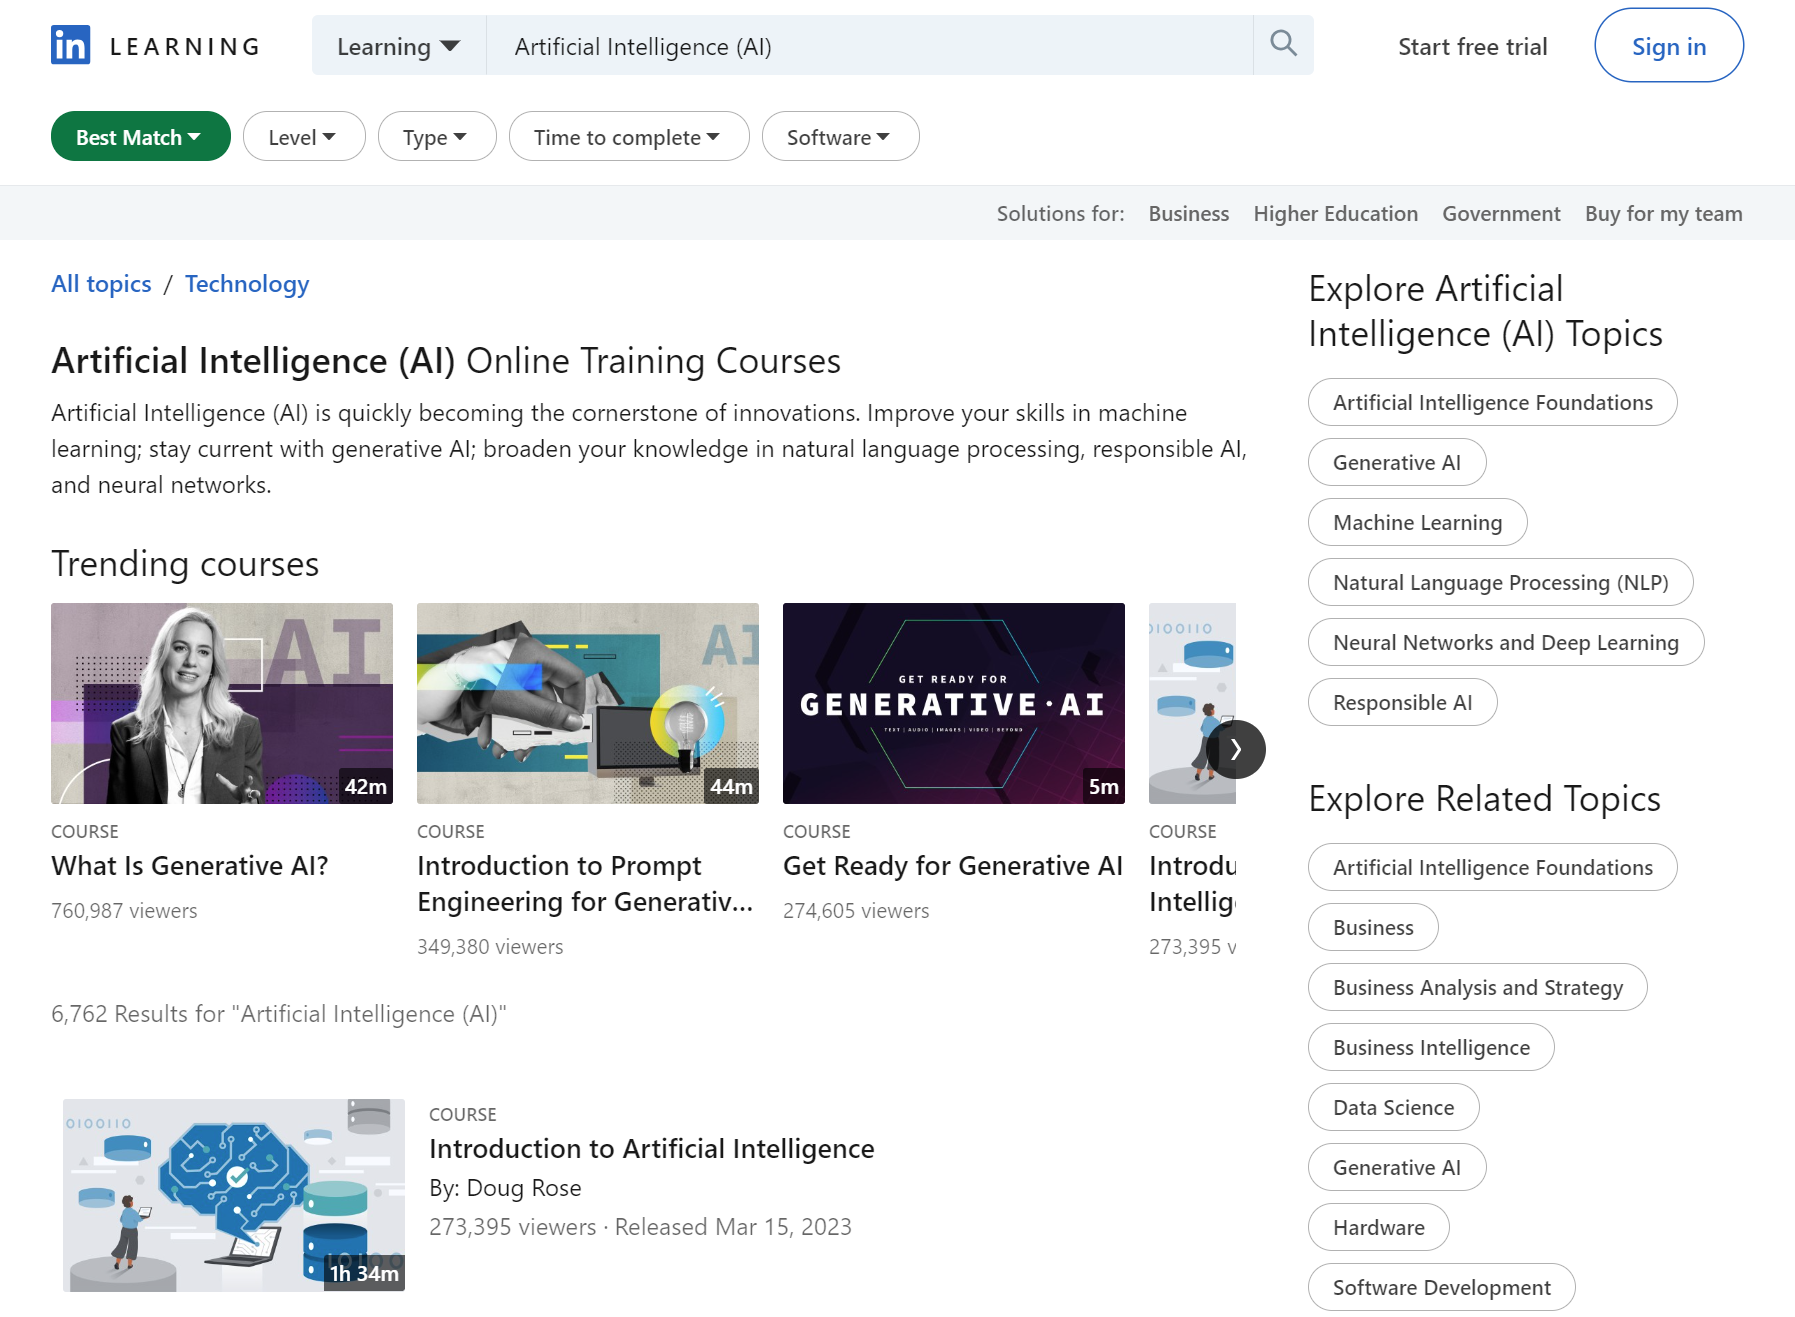Image resolution: width=1795 pixels, height=1317 pixels.
Task: Open Introduction to Artificial Intelligence result title
Action: [x=652, y=1149]
